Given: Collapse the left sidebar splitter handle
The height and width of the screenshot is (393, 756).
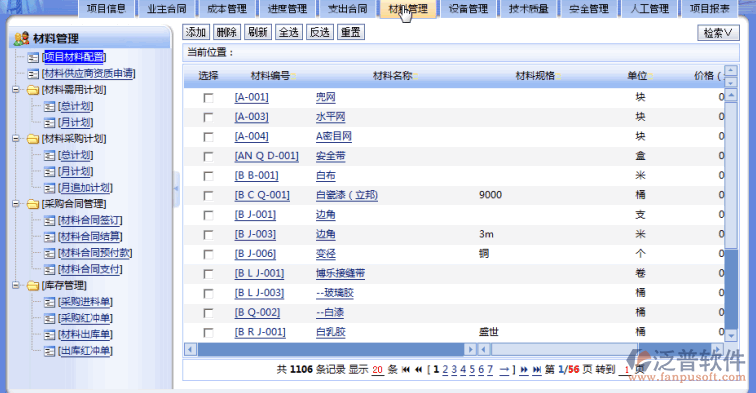Looking at the screenshot, I should pos(176,189).
